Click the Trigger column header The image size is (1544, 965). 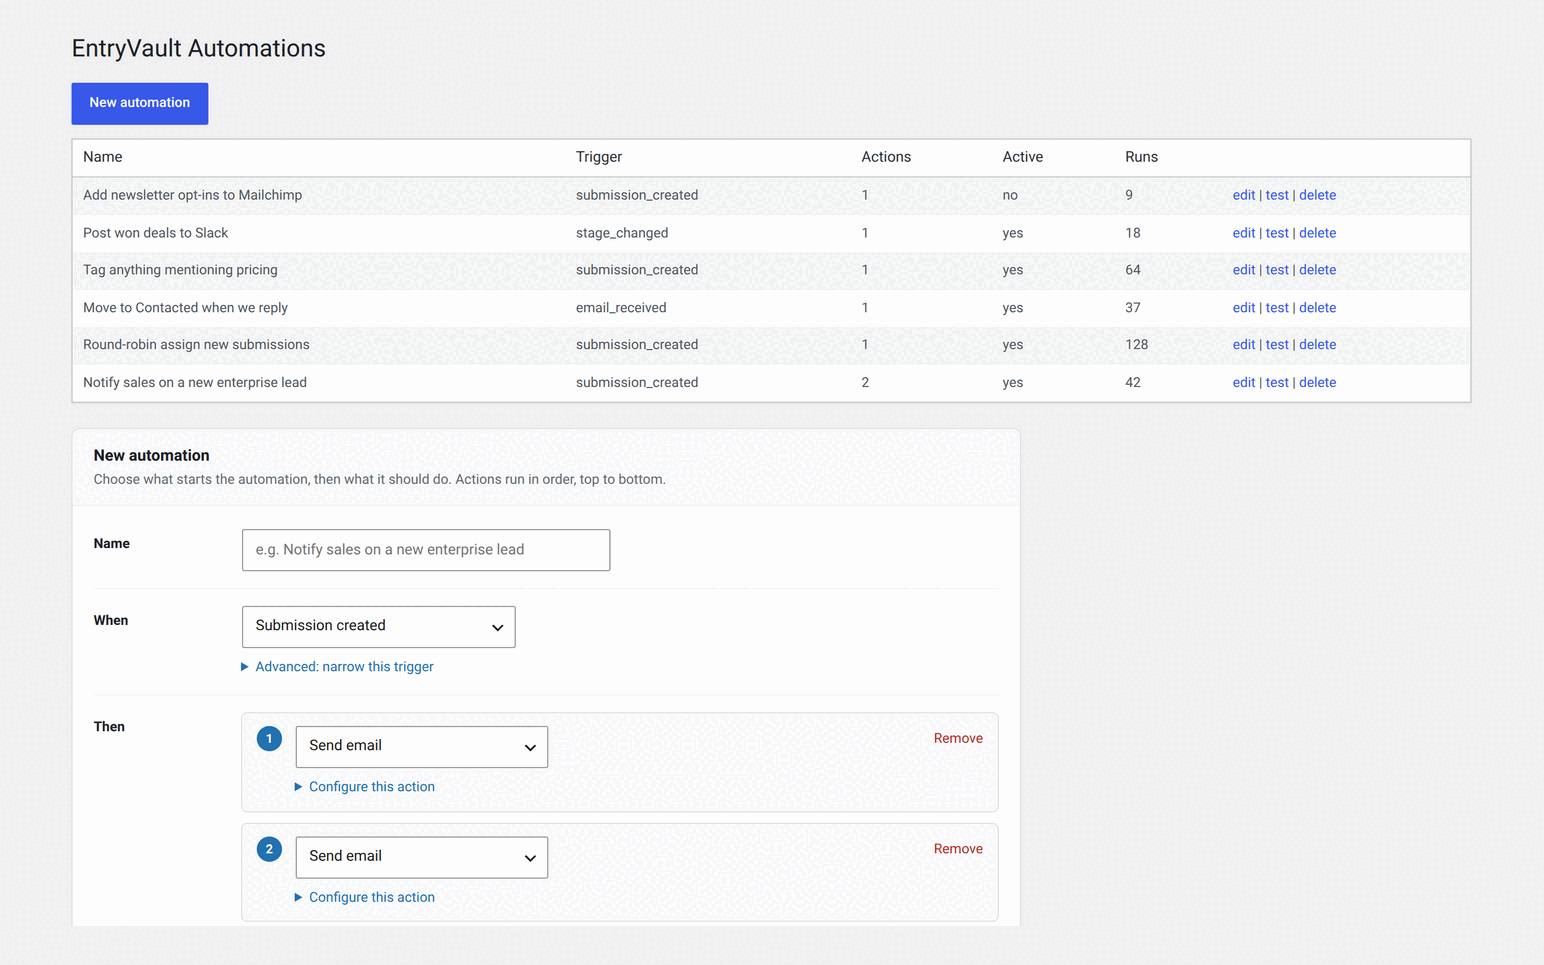click(599, 157)
